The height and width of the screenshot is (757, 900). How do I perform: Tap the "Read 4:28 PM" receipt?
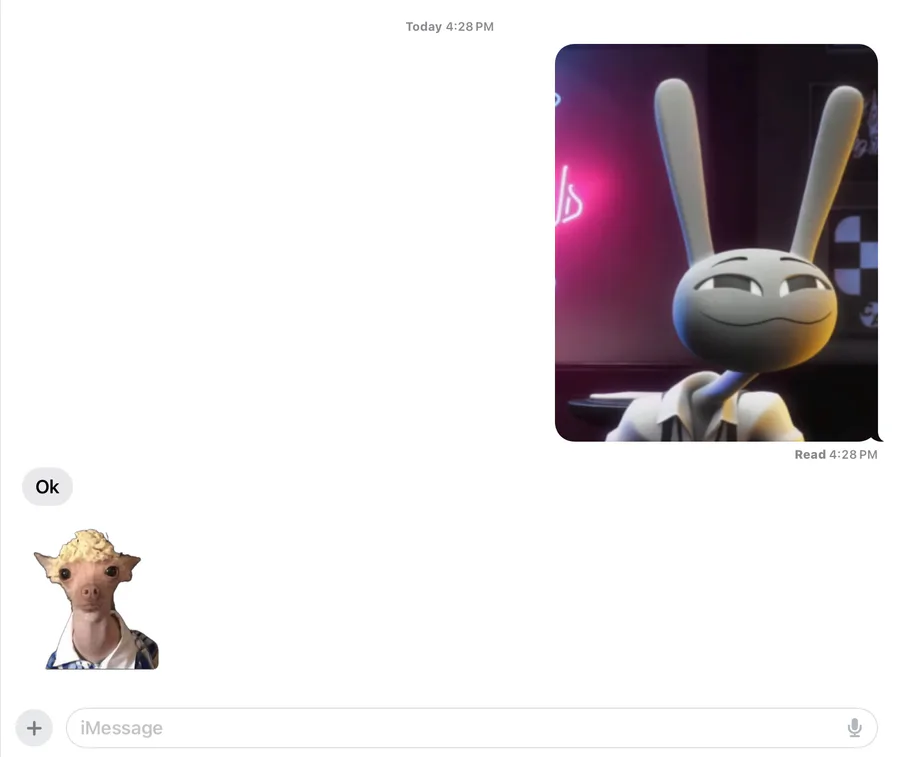coord(836,455)
